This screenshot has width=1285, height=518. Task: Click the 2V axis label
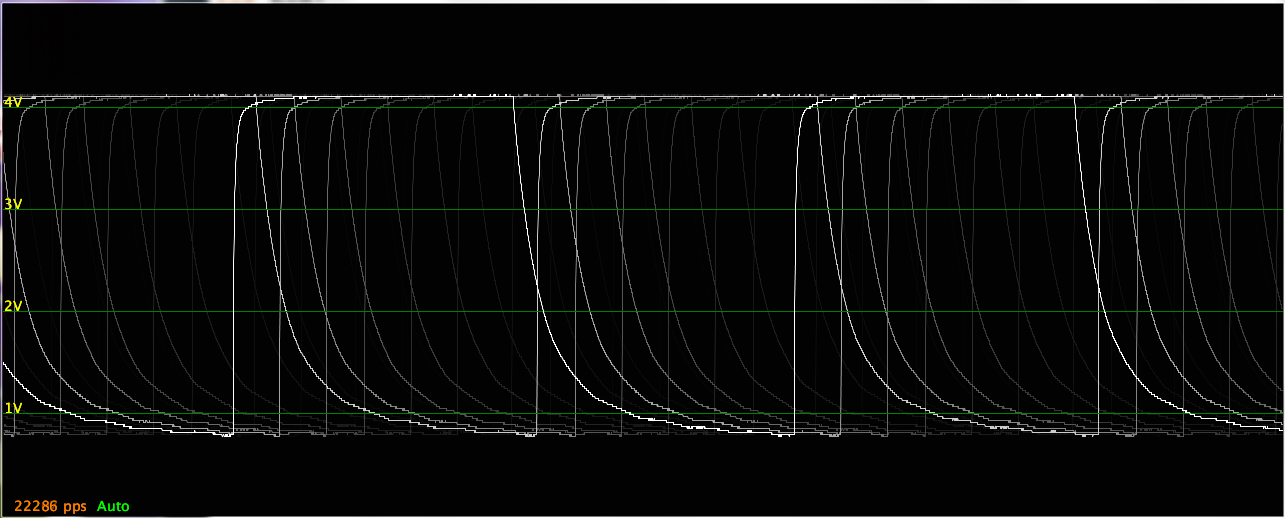[x=13, y=306]
